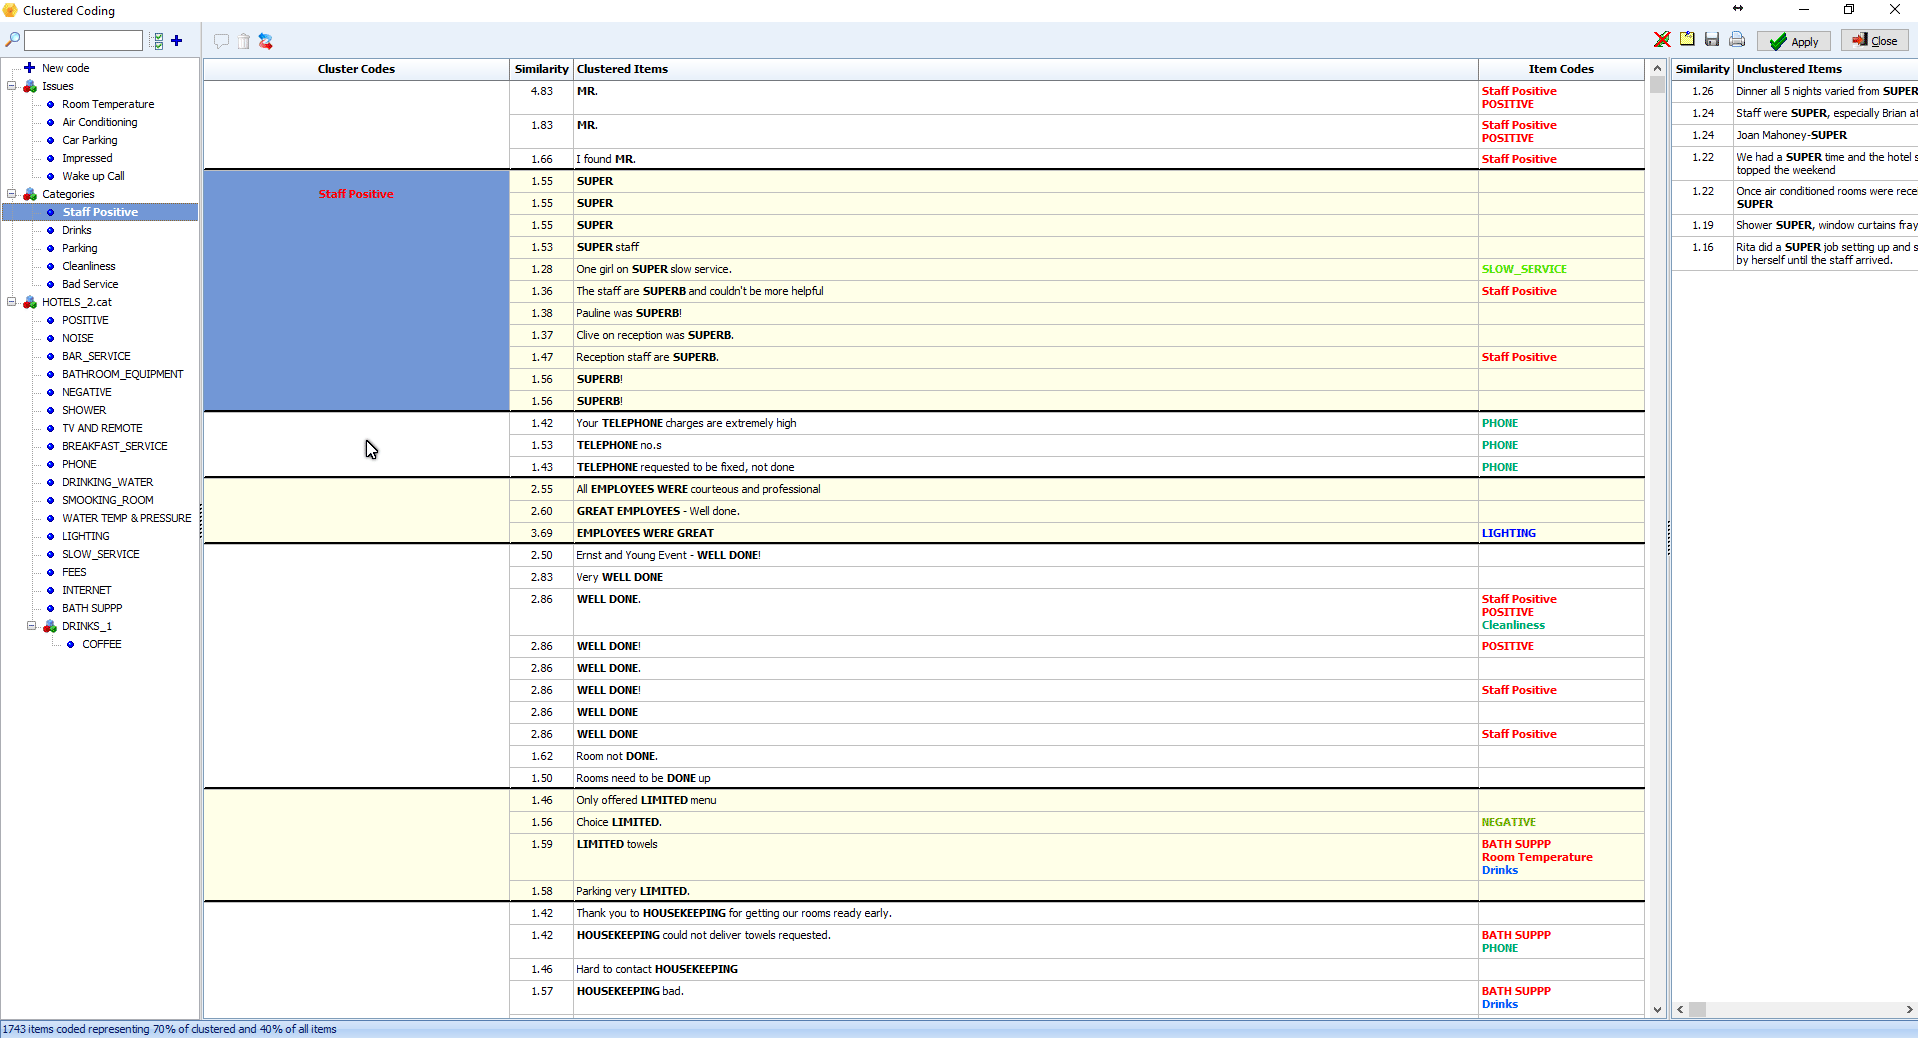1918x1038 pixels.
Task: Select the BREAKFAST_SERVICE code in tree
Action: [x=115, y=446]
